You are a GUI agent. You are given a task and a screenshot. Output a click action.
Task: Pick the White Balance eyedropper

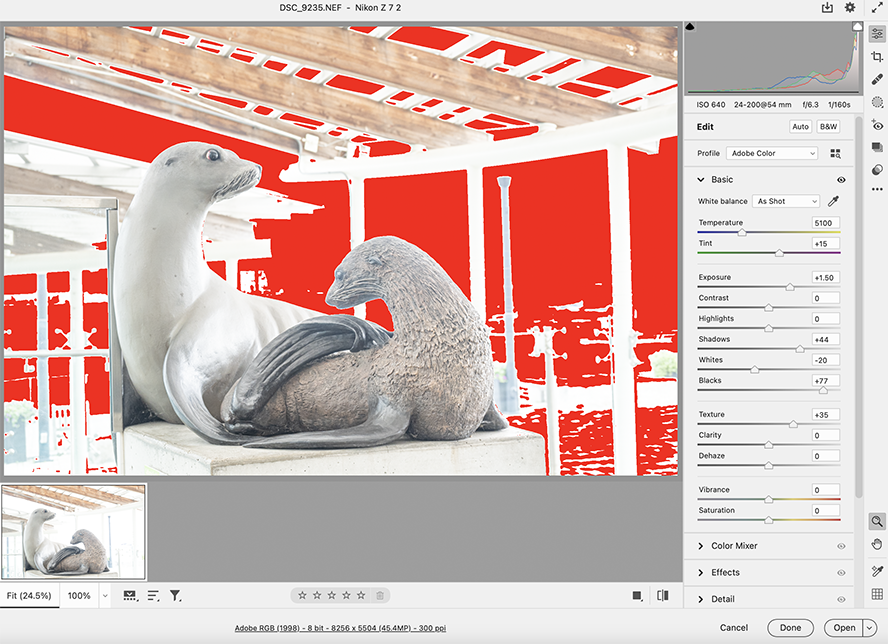[833, 201]
